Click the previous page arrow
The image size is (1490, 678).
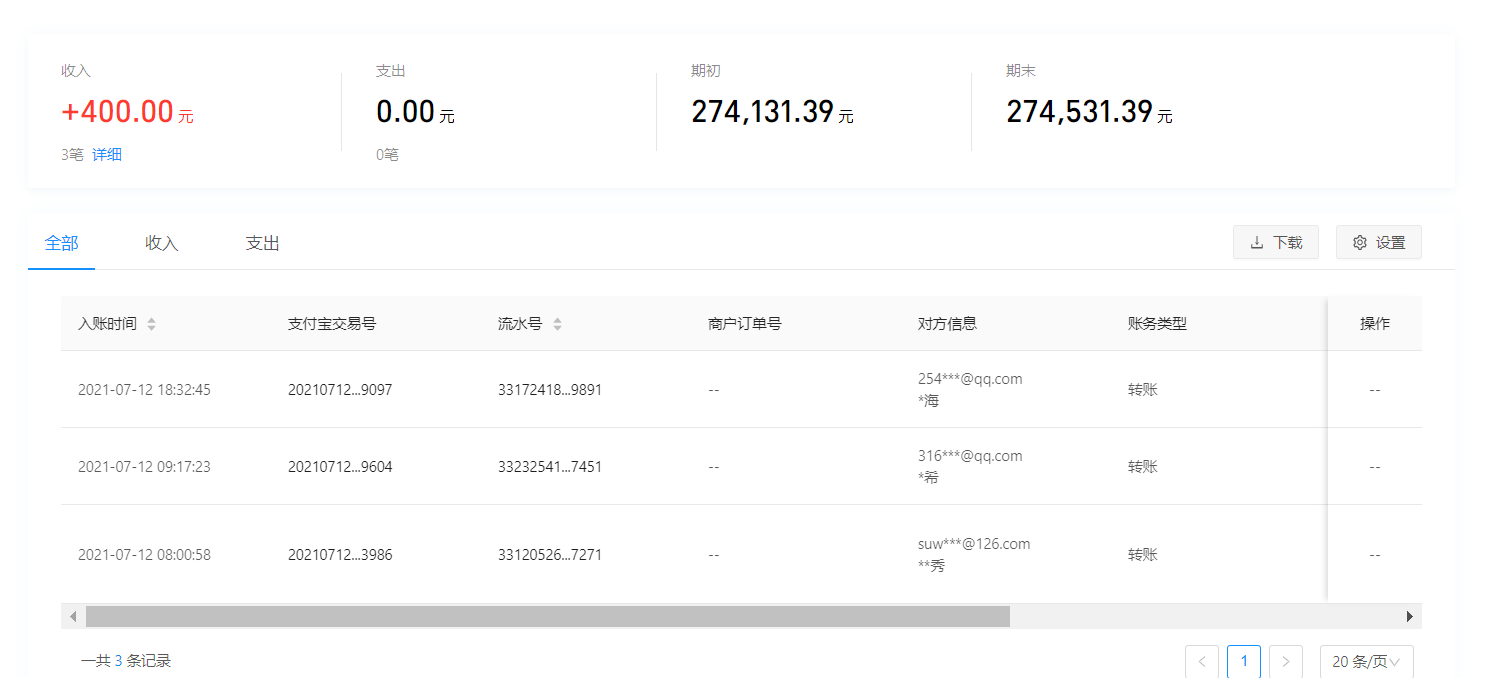click(1201, 661)
